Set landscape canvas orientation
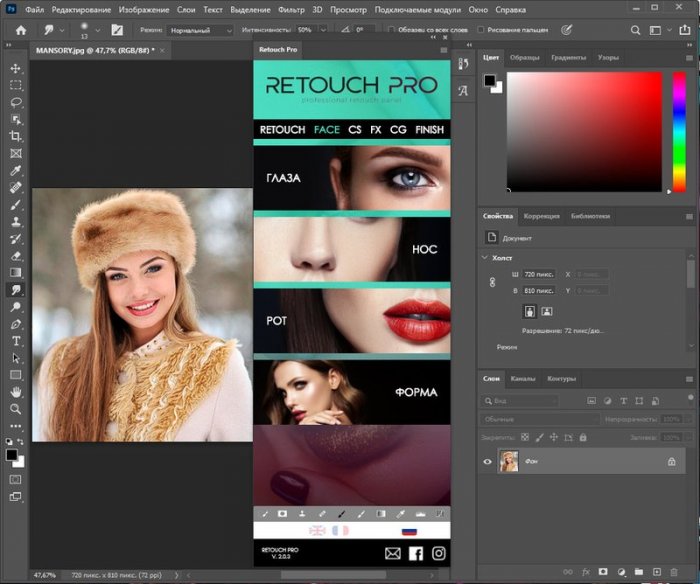This screenshot has height=584, width=700. (x=547, y=311)
